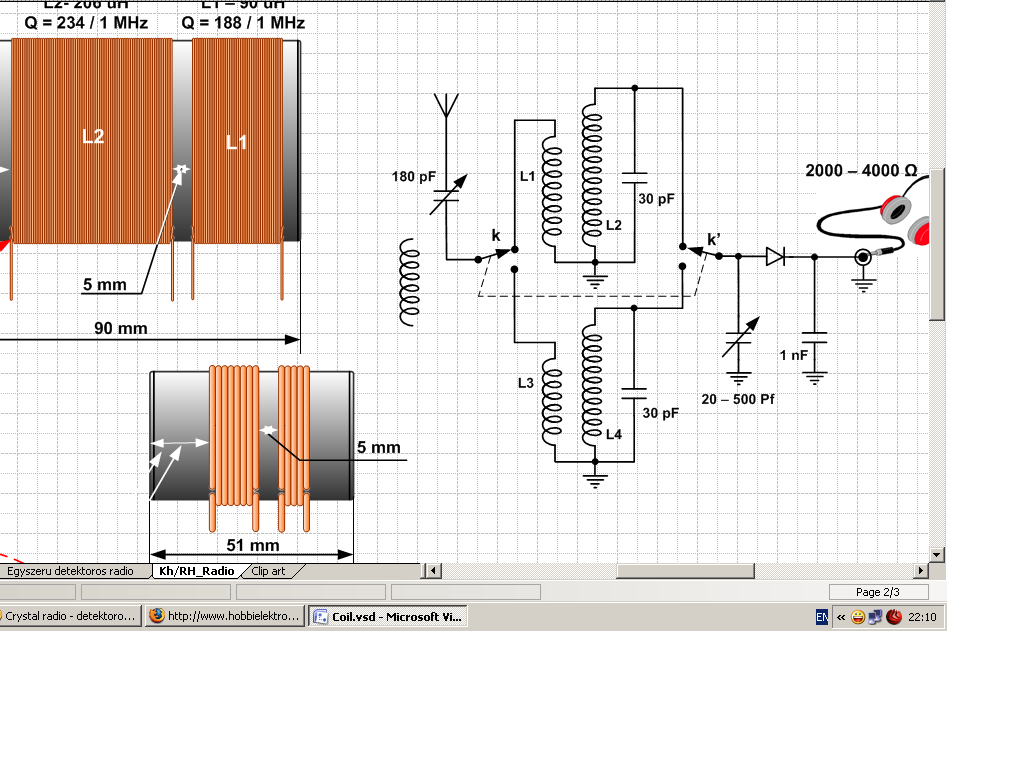Click the 90 mm dimension label
The image size is (1024, 768).
click(x=121, y=328)
